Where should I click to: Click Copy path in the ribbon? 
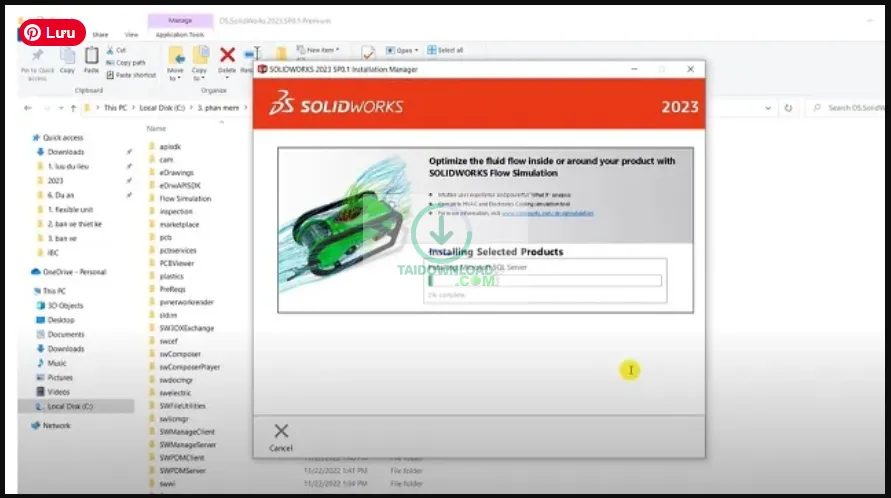126,63
